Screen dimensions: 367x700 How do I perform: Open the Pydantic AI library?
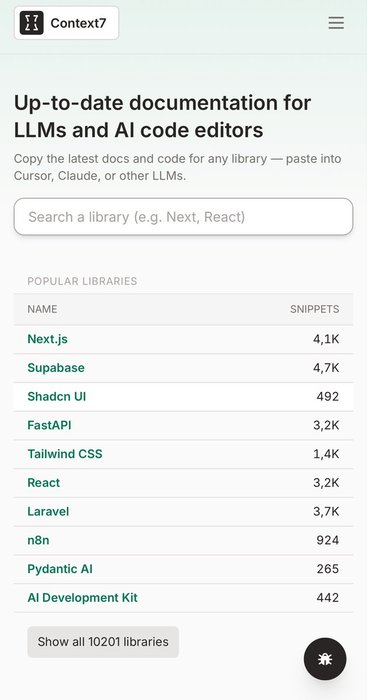pos(60,569)
